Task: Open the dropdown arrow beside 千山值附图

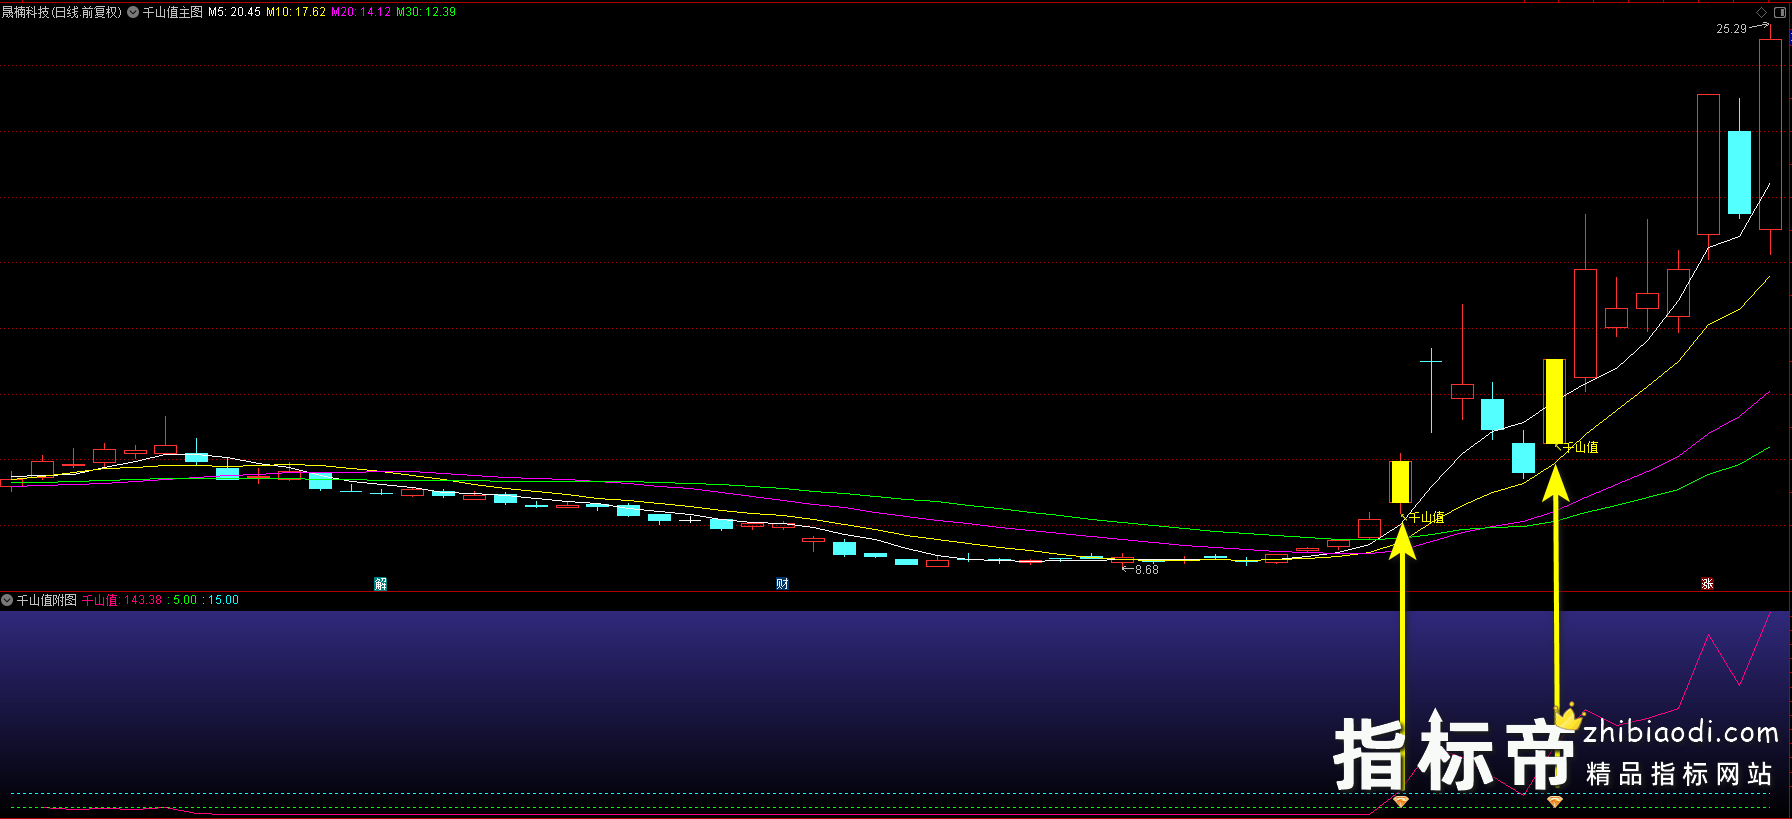Action: [7, 600]
